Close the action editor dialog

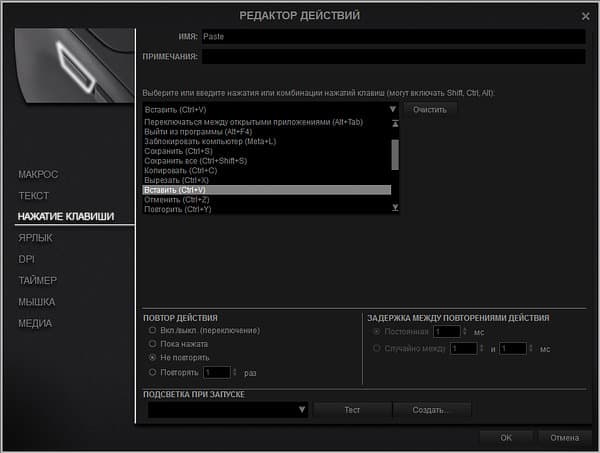[585, 16]
